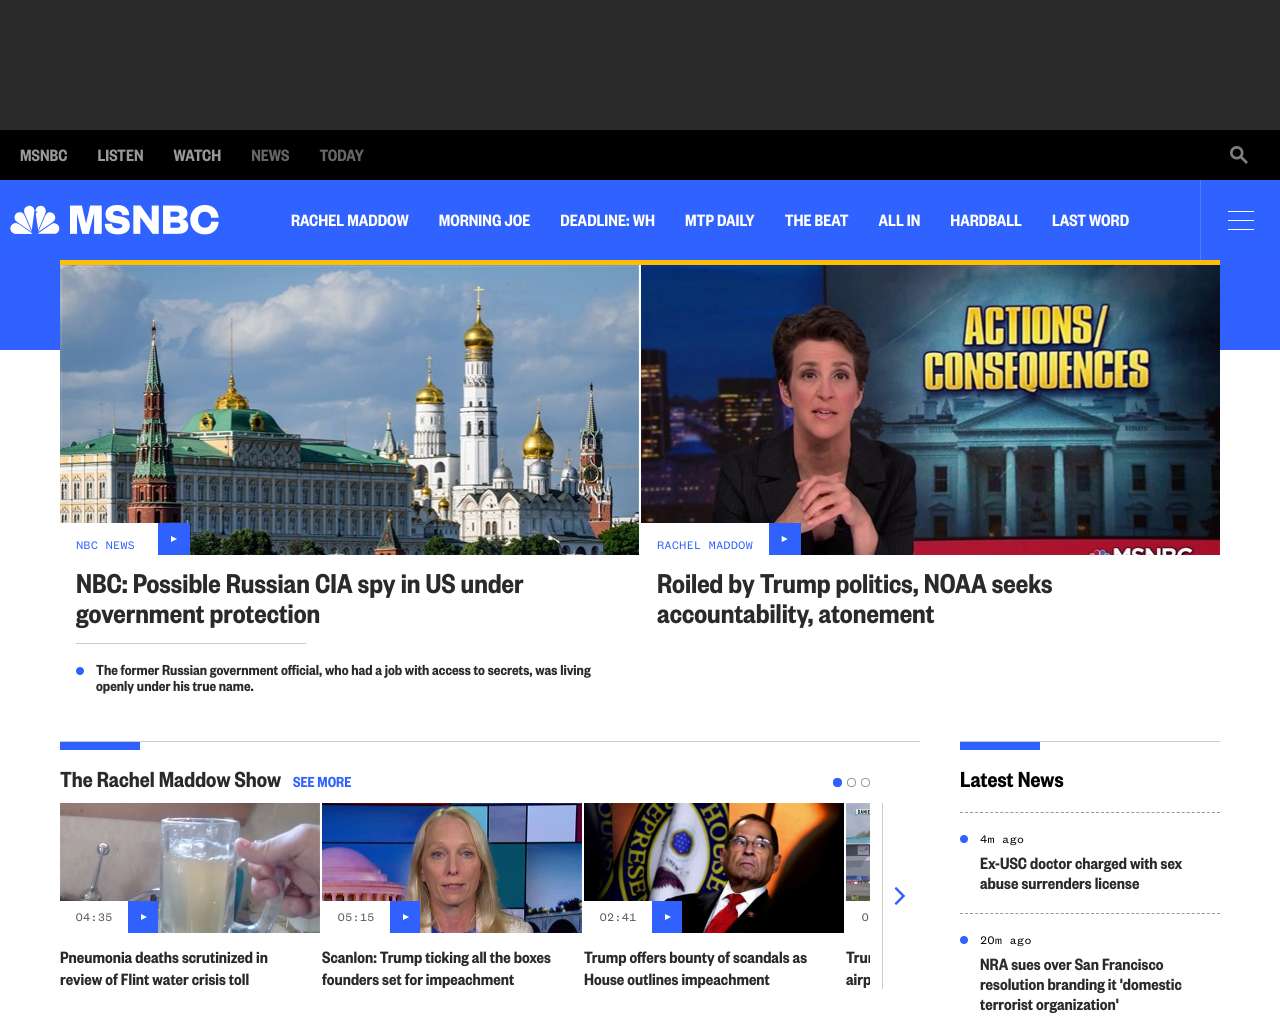
Task: Open the Pneumonia deaths Flint headline
Action: pyautogui.click(x=164, y=969)
